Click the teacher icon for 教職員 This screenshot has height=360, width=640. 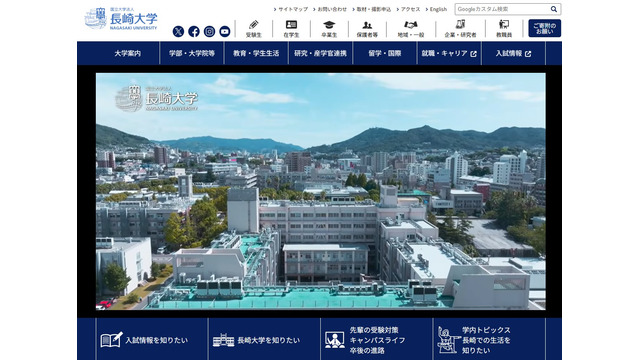point(504,24)
